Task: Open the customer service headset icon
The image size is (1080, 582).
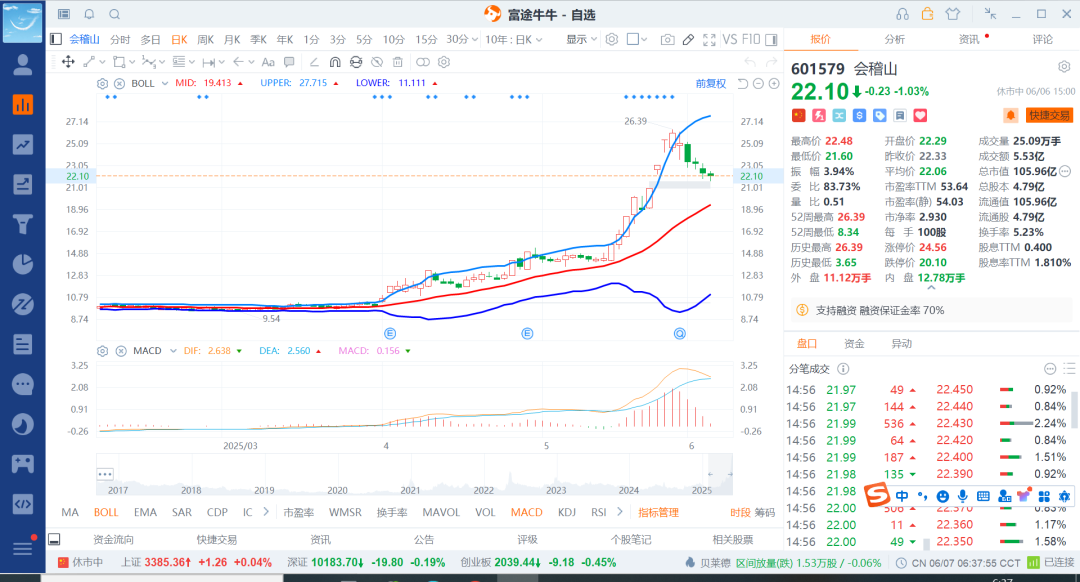Action: pyautogui.click(x=903, y=14)
